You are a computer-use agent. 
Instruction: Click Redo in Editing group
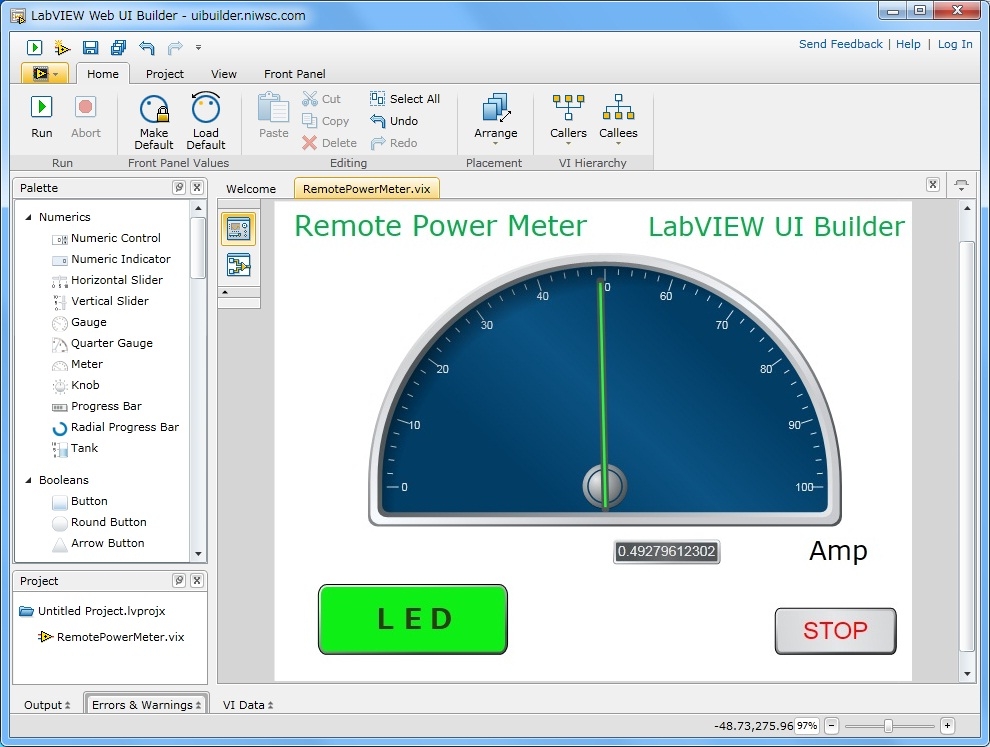tap(394, 143)
